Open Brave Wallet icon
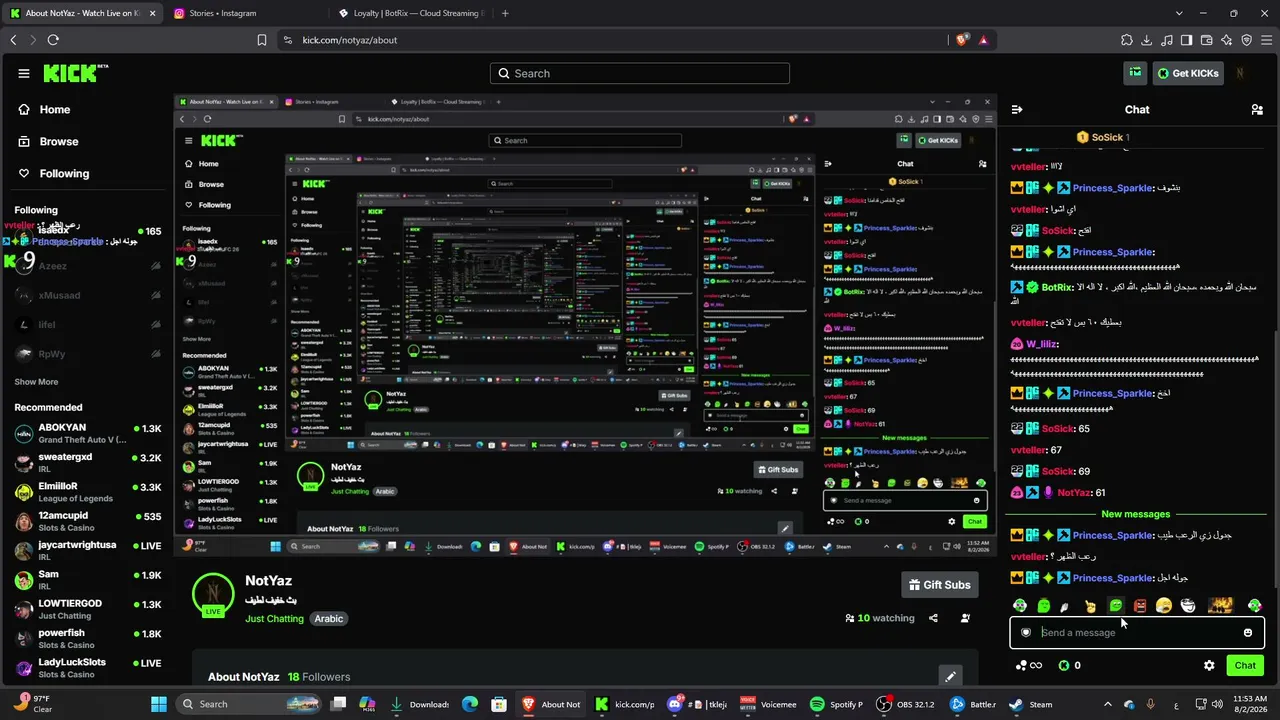Screen dimensions: 1280x720 (x=1207, y=40)
